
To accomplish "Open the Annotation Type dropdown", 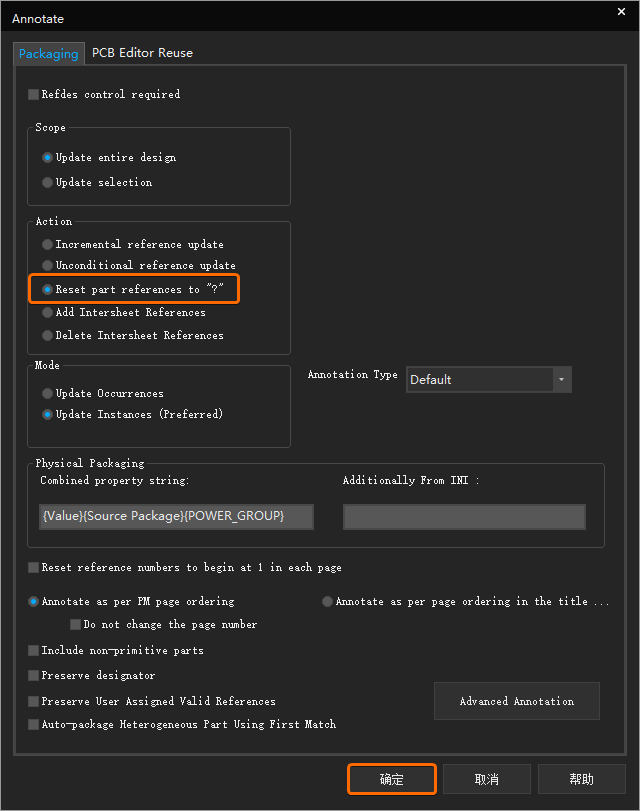I will click(561, 380).
